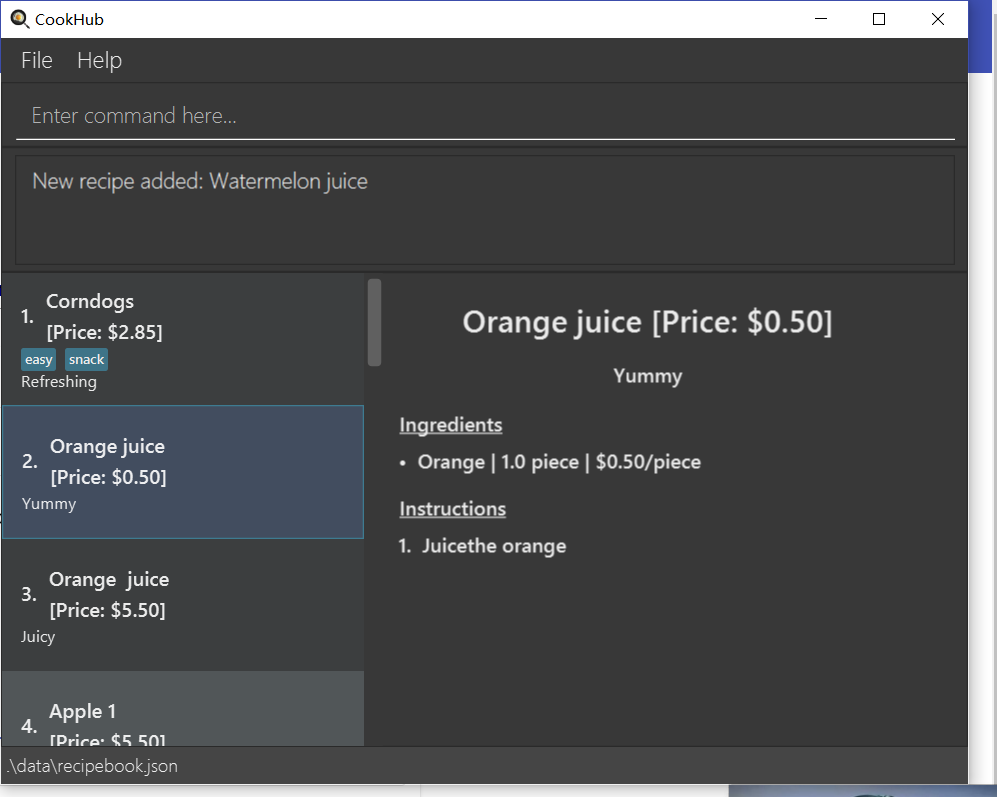Click the command input field
Screen dimensions: 997x797
pos(485,116)
